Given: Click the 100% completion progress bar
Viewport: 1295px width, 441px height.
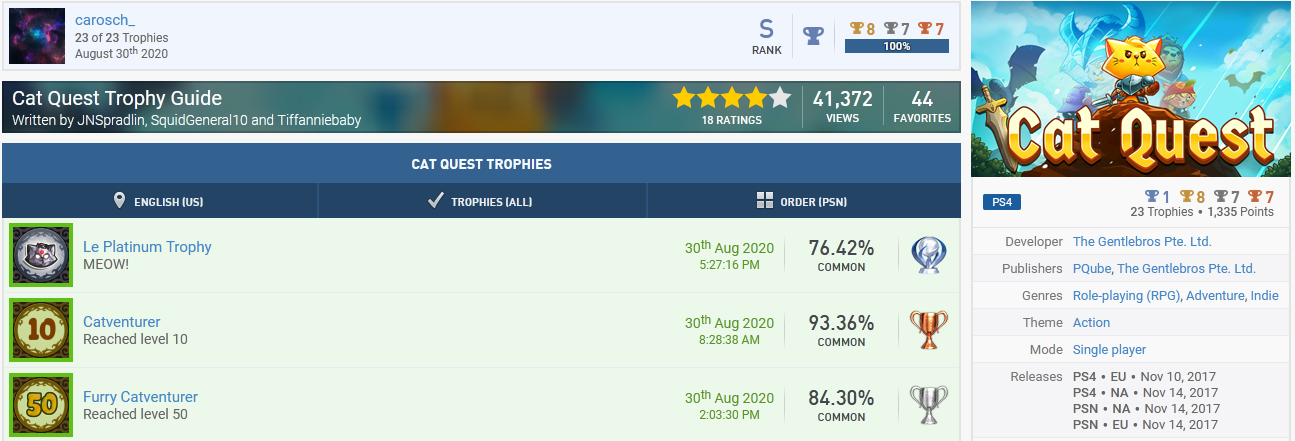Looking at the screenshot, I should tap(897, 46).
